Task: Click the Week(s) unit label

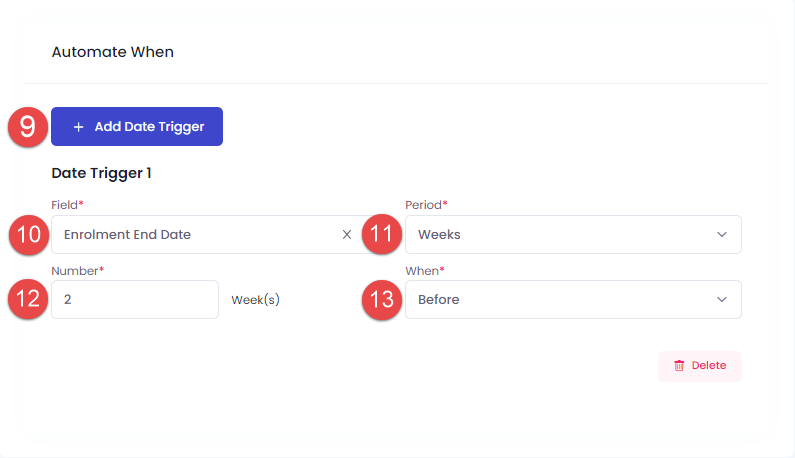Action: pyautogui.click(x=256, y=300)
